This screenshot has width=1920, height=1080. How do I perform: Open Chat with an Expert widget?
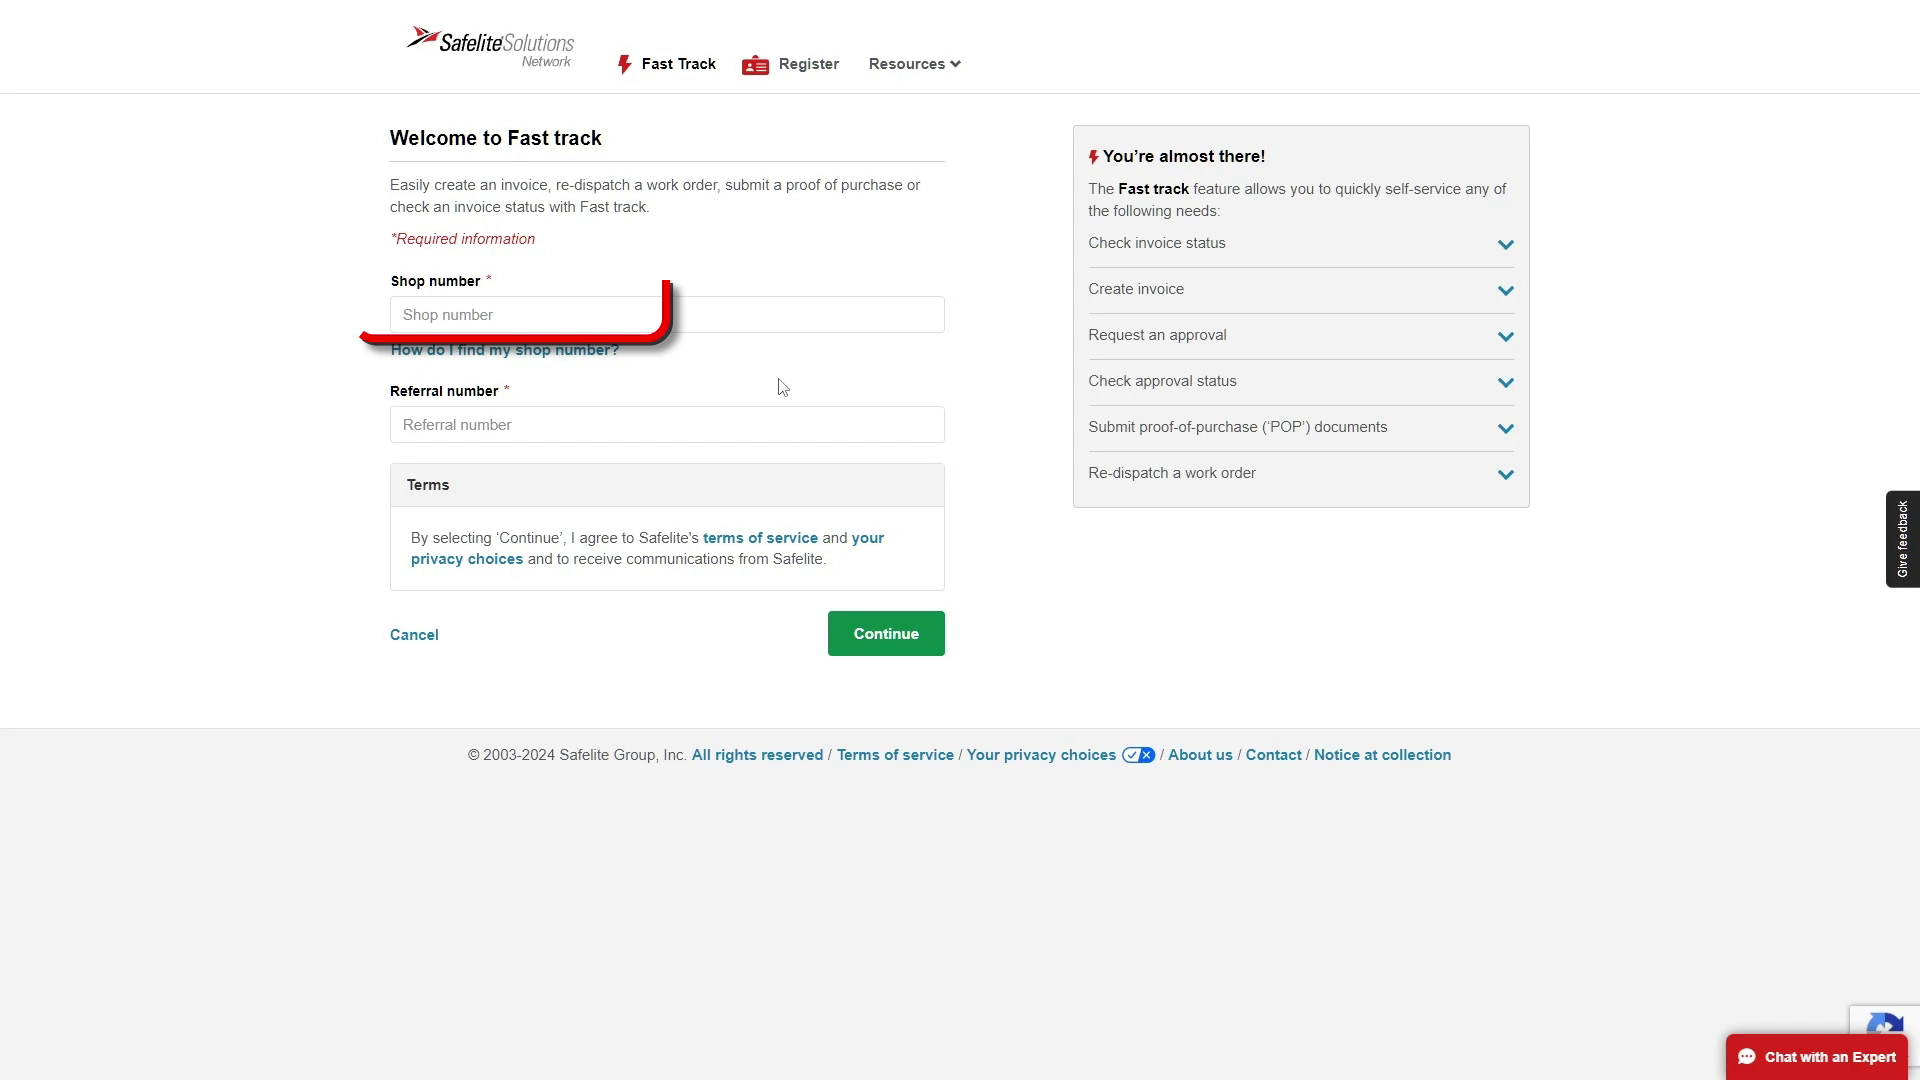tap(1816, 1057)
